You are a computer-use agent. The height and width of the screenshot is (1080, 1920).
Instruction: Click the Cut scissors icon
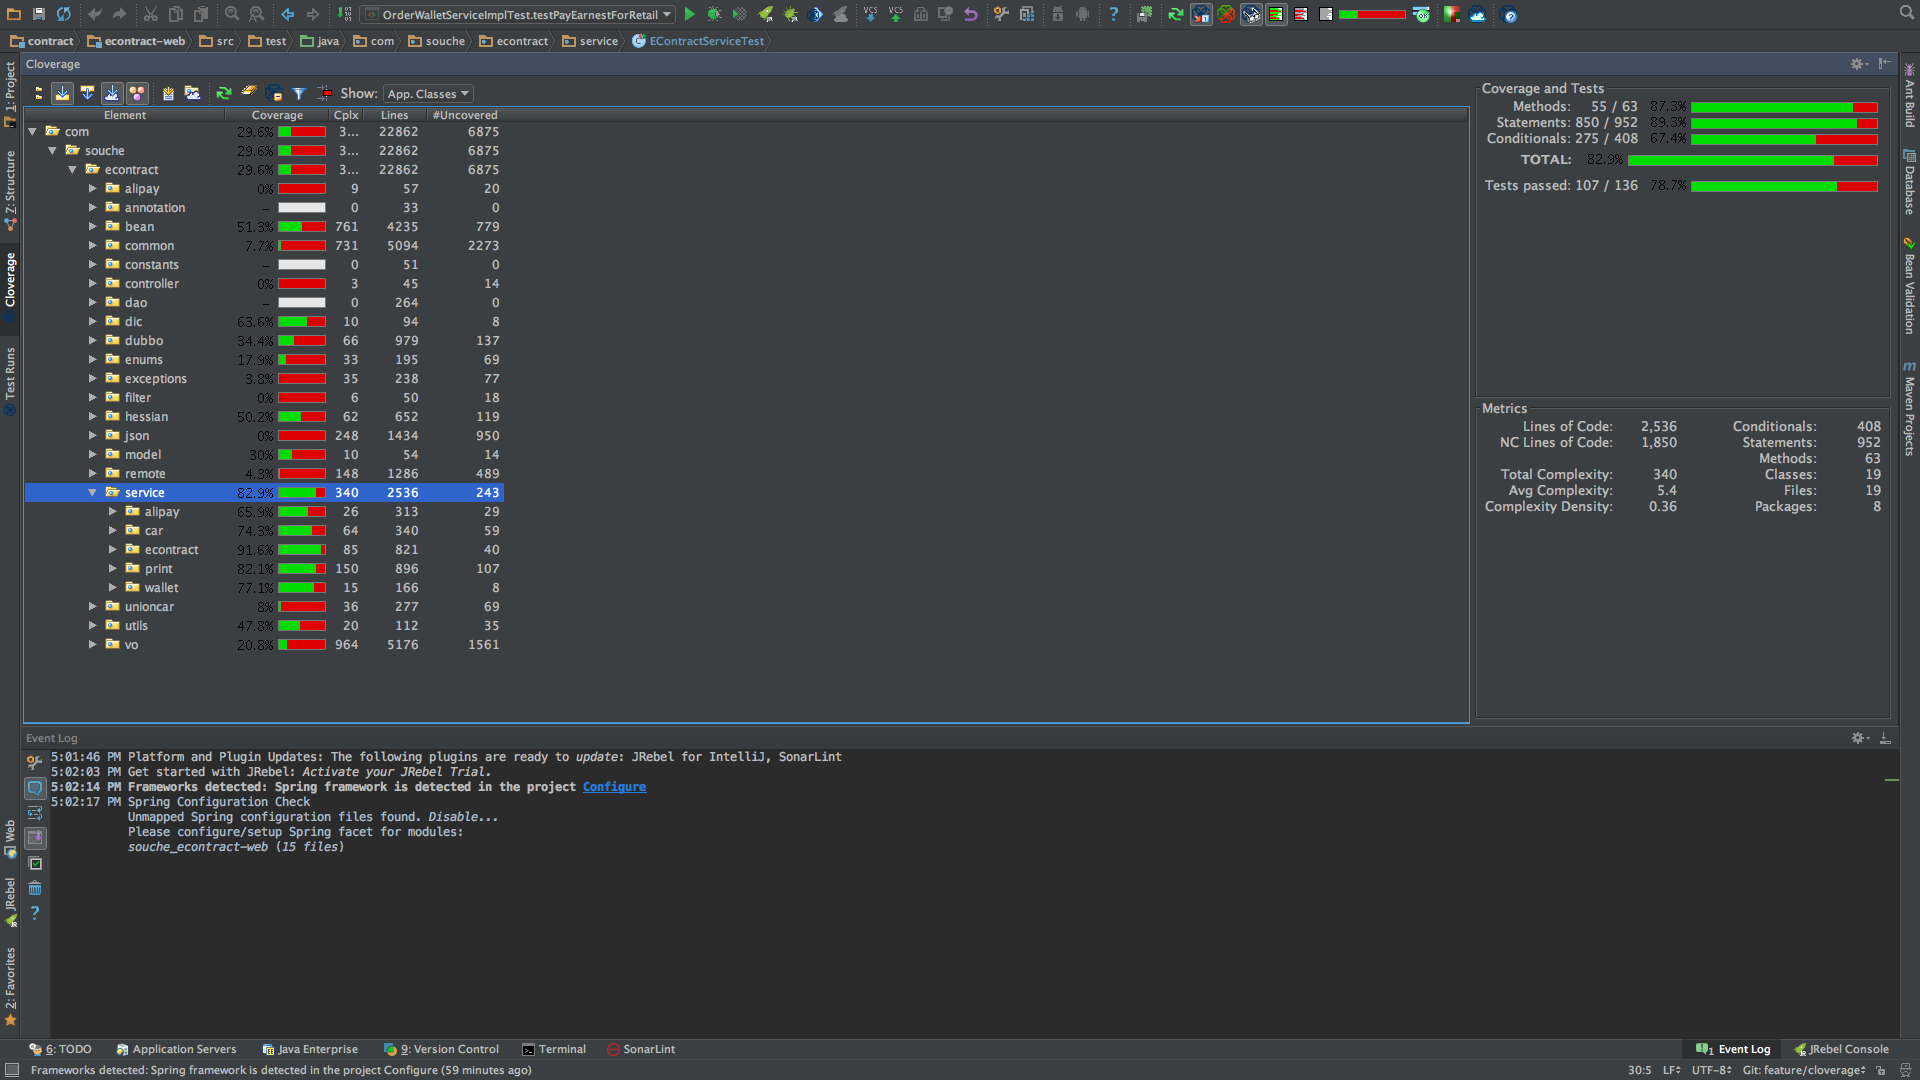(150, 14)
